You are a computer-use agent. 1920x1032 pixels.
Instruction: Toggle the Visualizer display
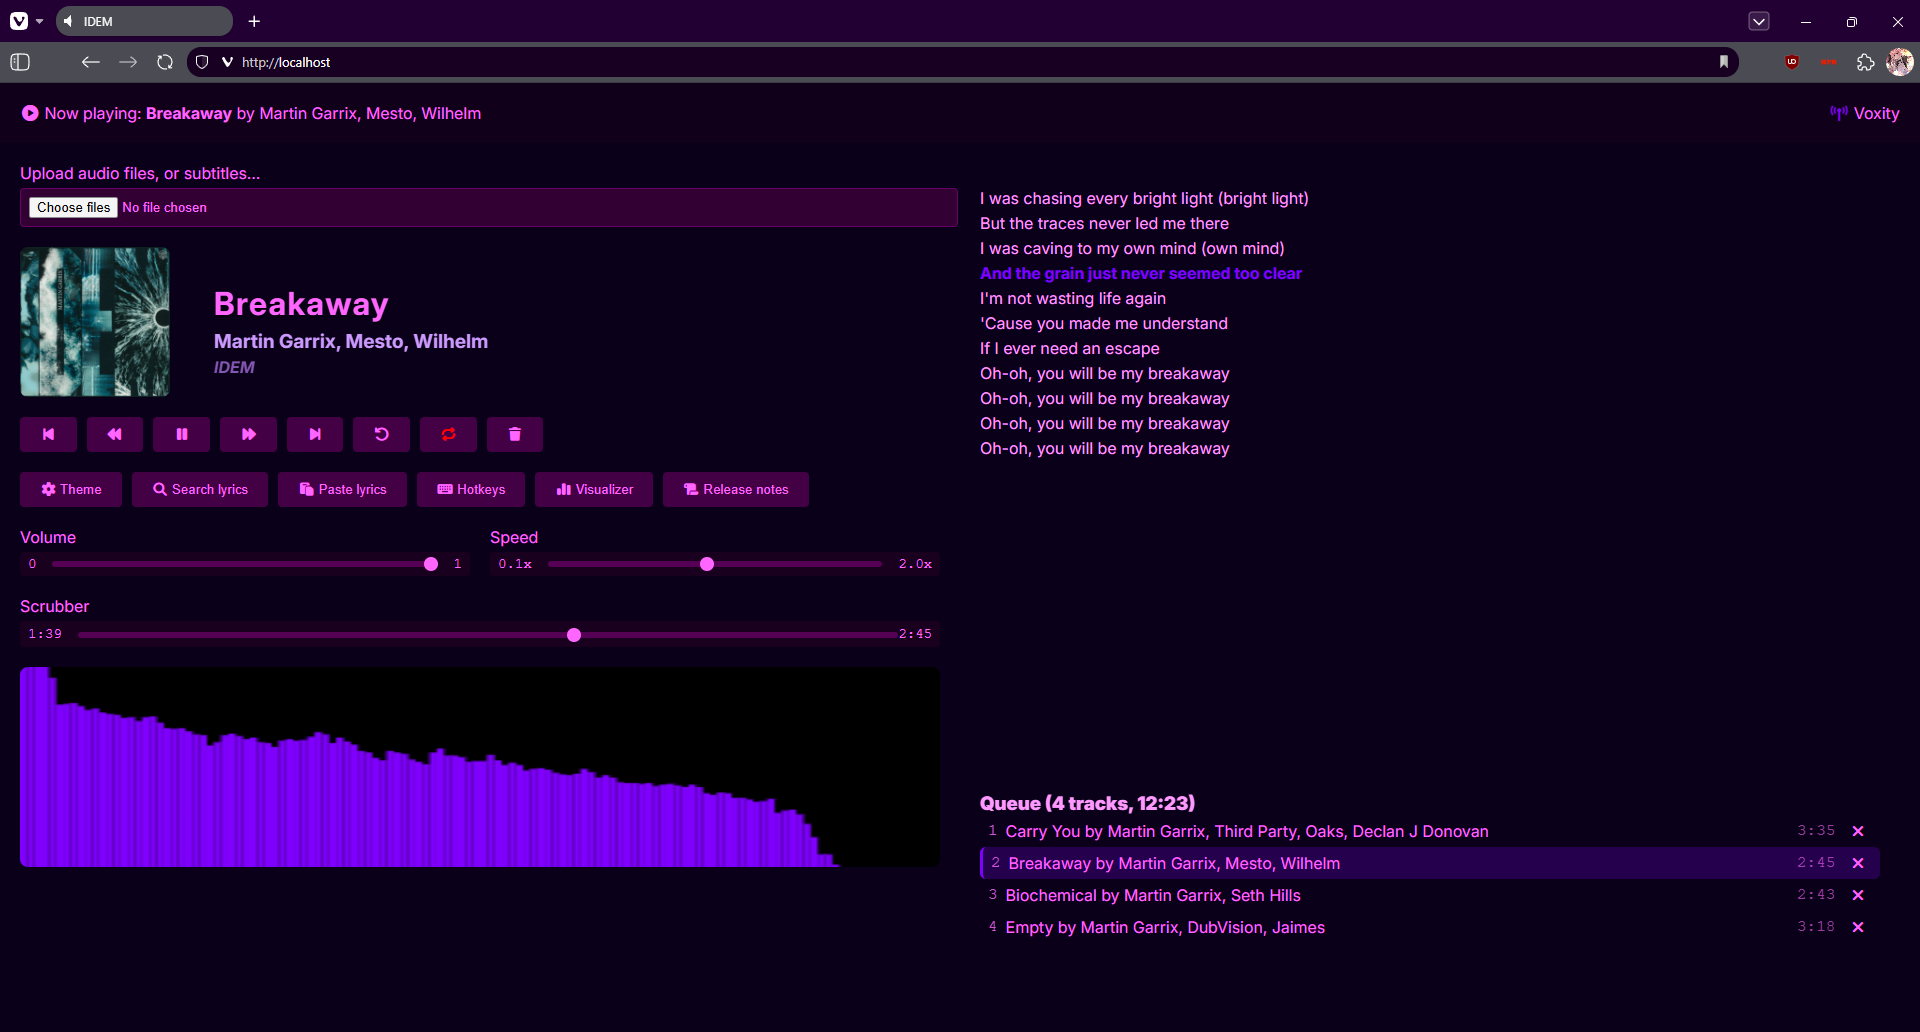click(x=594, y=489)
